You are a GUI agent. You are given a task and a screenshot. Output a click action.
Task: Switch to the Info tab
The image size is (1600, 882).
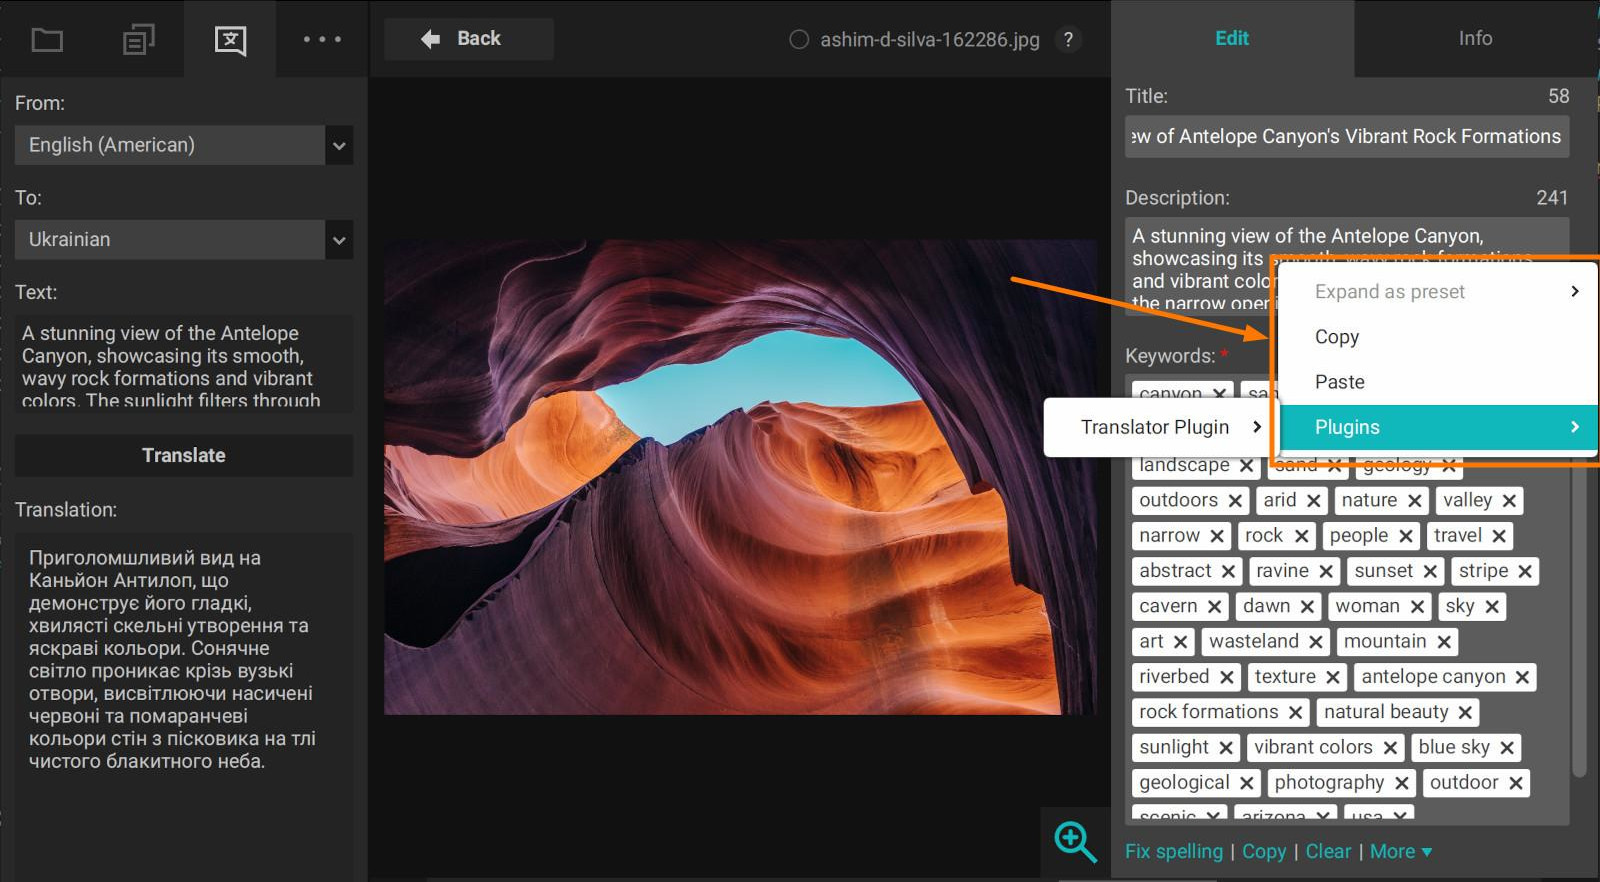tap(1475, 38)
